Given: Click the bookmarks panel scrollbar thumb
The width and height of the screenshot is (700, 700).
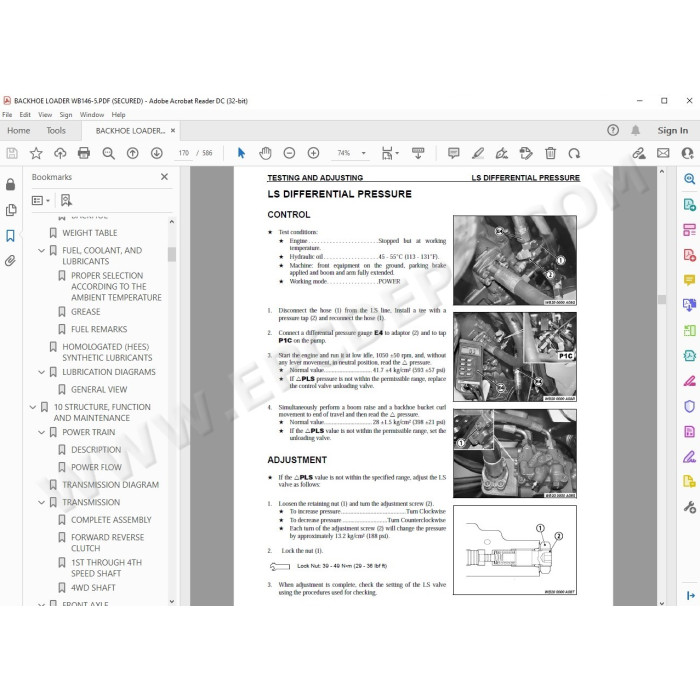Looking at the screenshot, I should (x=172, y=254).
